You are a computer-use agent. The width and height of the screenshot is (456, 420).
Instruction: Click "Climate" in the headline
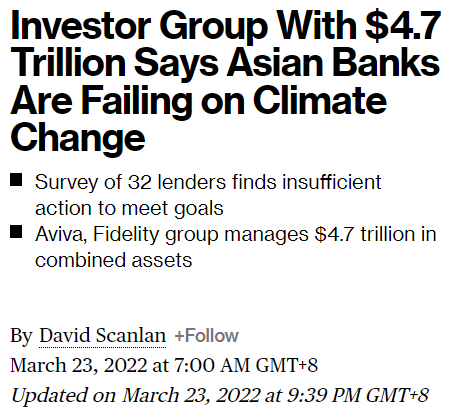click(320, 100)
